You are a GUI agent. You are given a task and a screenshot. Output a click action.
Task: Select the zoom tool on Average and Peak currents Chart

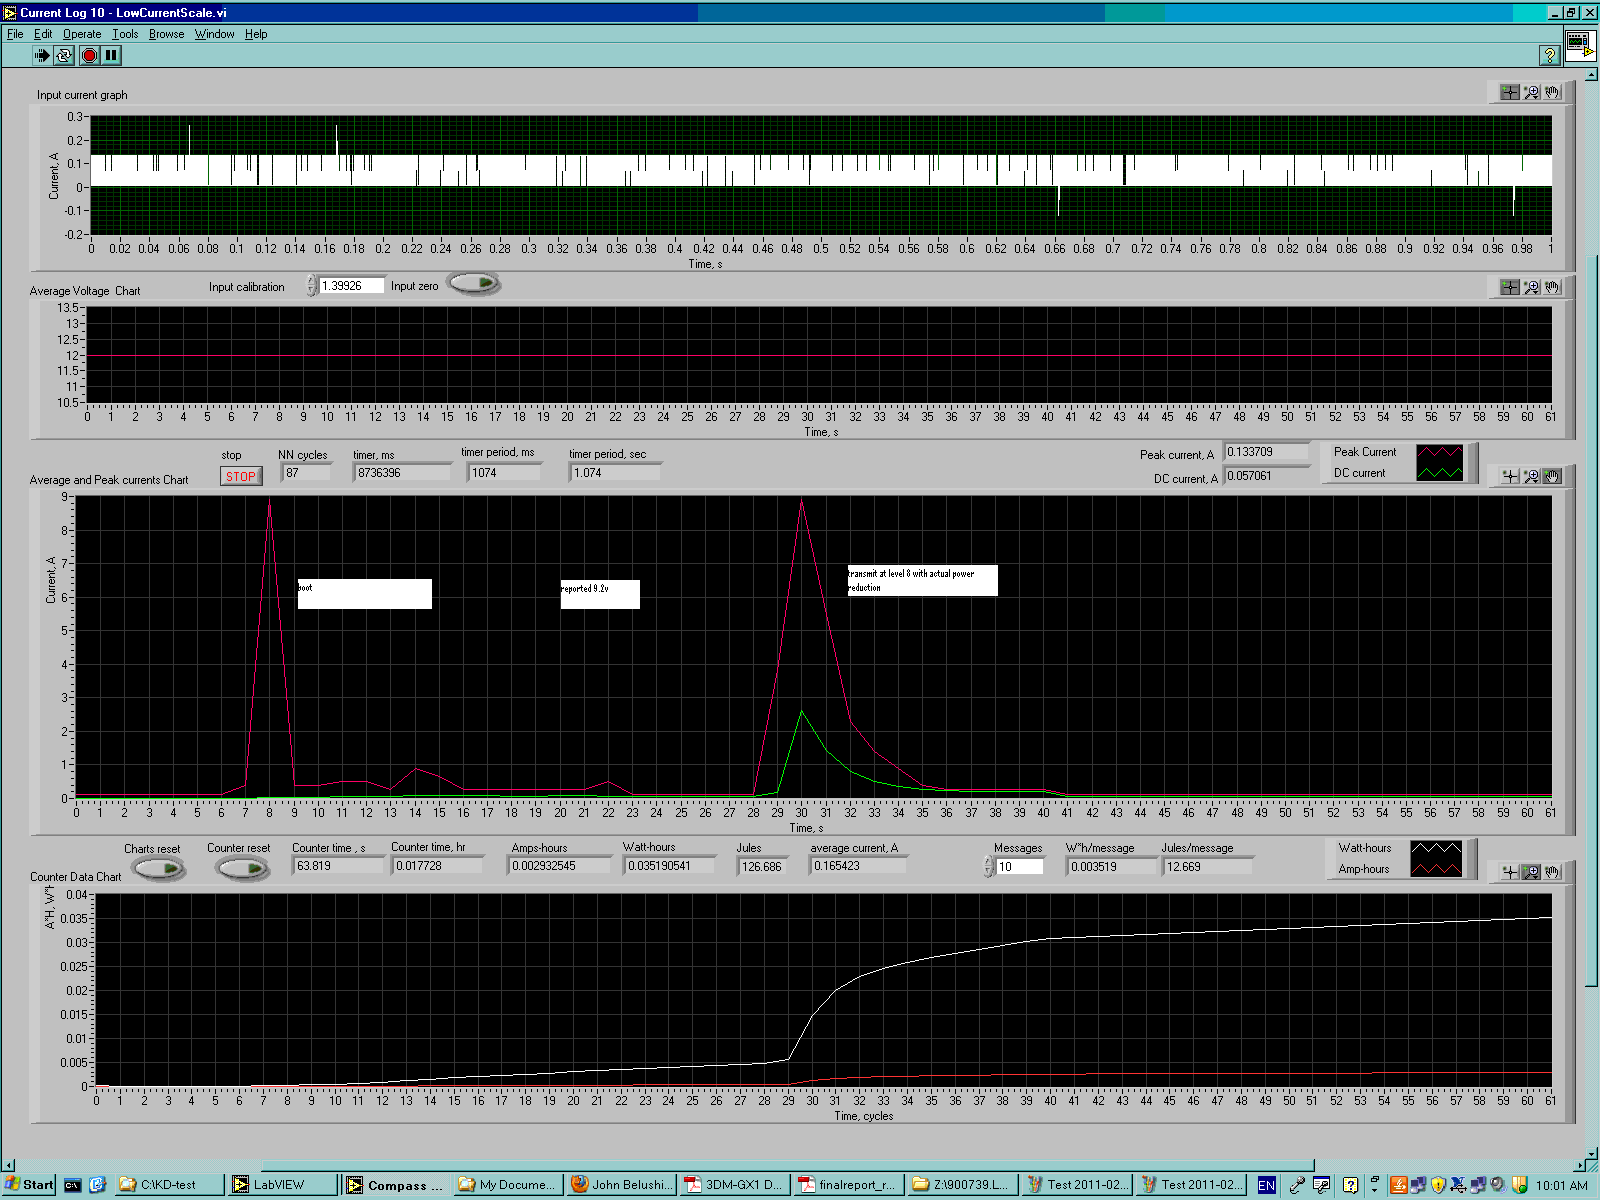[x=1531, y=476]
